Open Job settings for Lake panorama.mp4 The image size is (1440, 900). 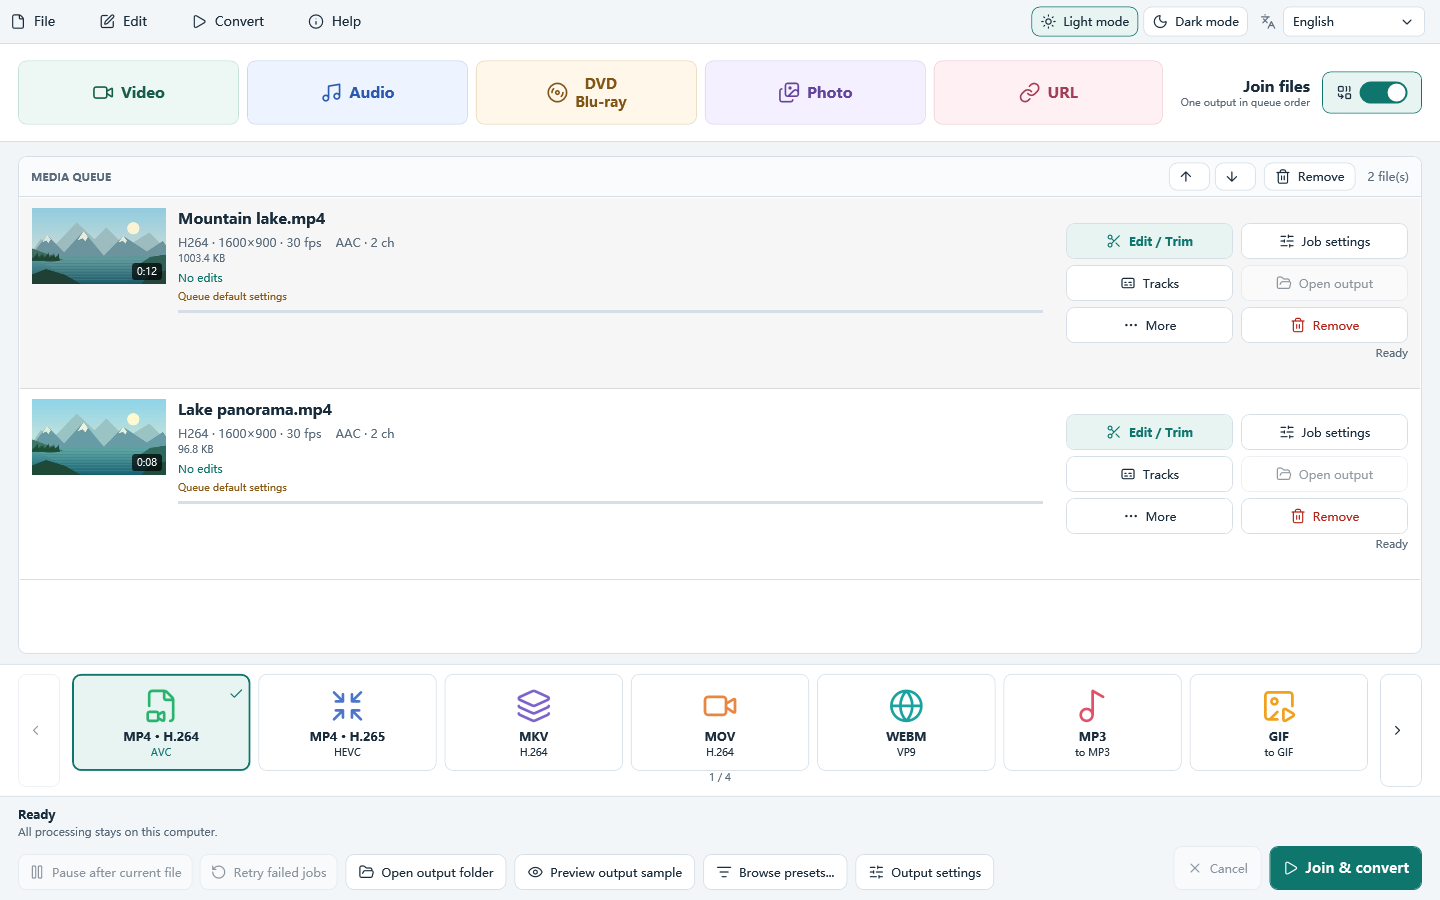pyautogui.click(x=1324, y=432)
